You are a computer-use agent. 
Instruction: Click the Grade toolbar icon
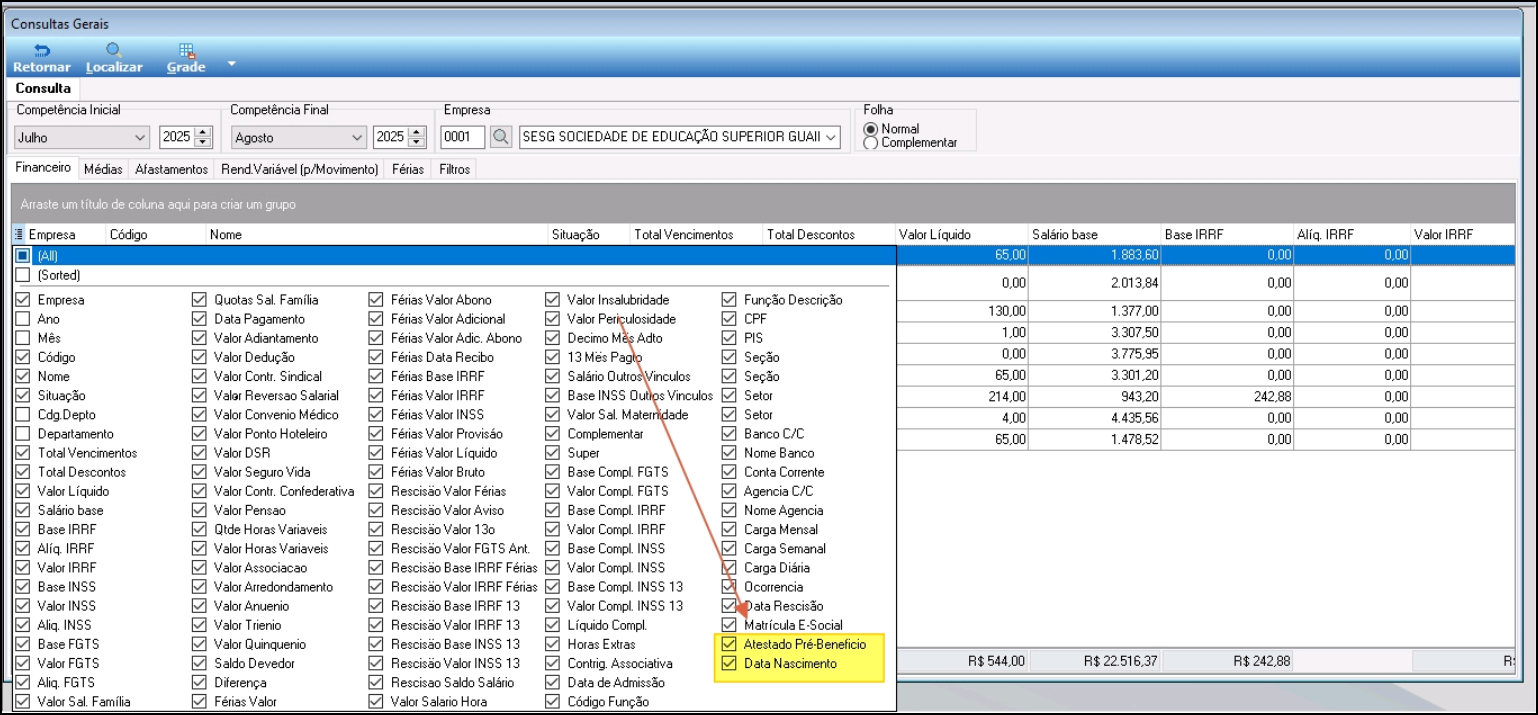pos(186,58)
